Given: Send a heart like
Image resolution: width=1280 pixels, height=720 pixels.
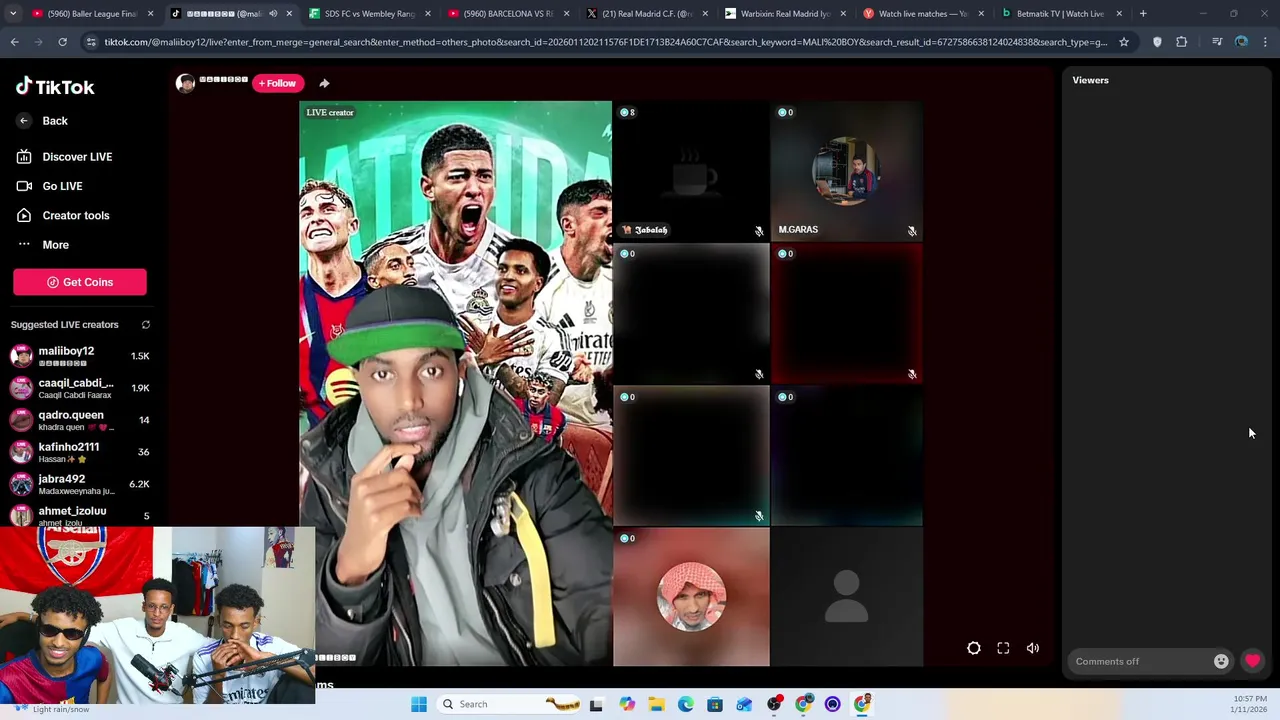Looking at the screenshot, I should [x=1252, y=661].
